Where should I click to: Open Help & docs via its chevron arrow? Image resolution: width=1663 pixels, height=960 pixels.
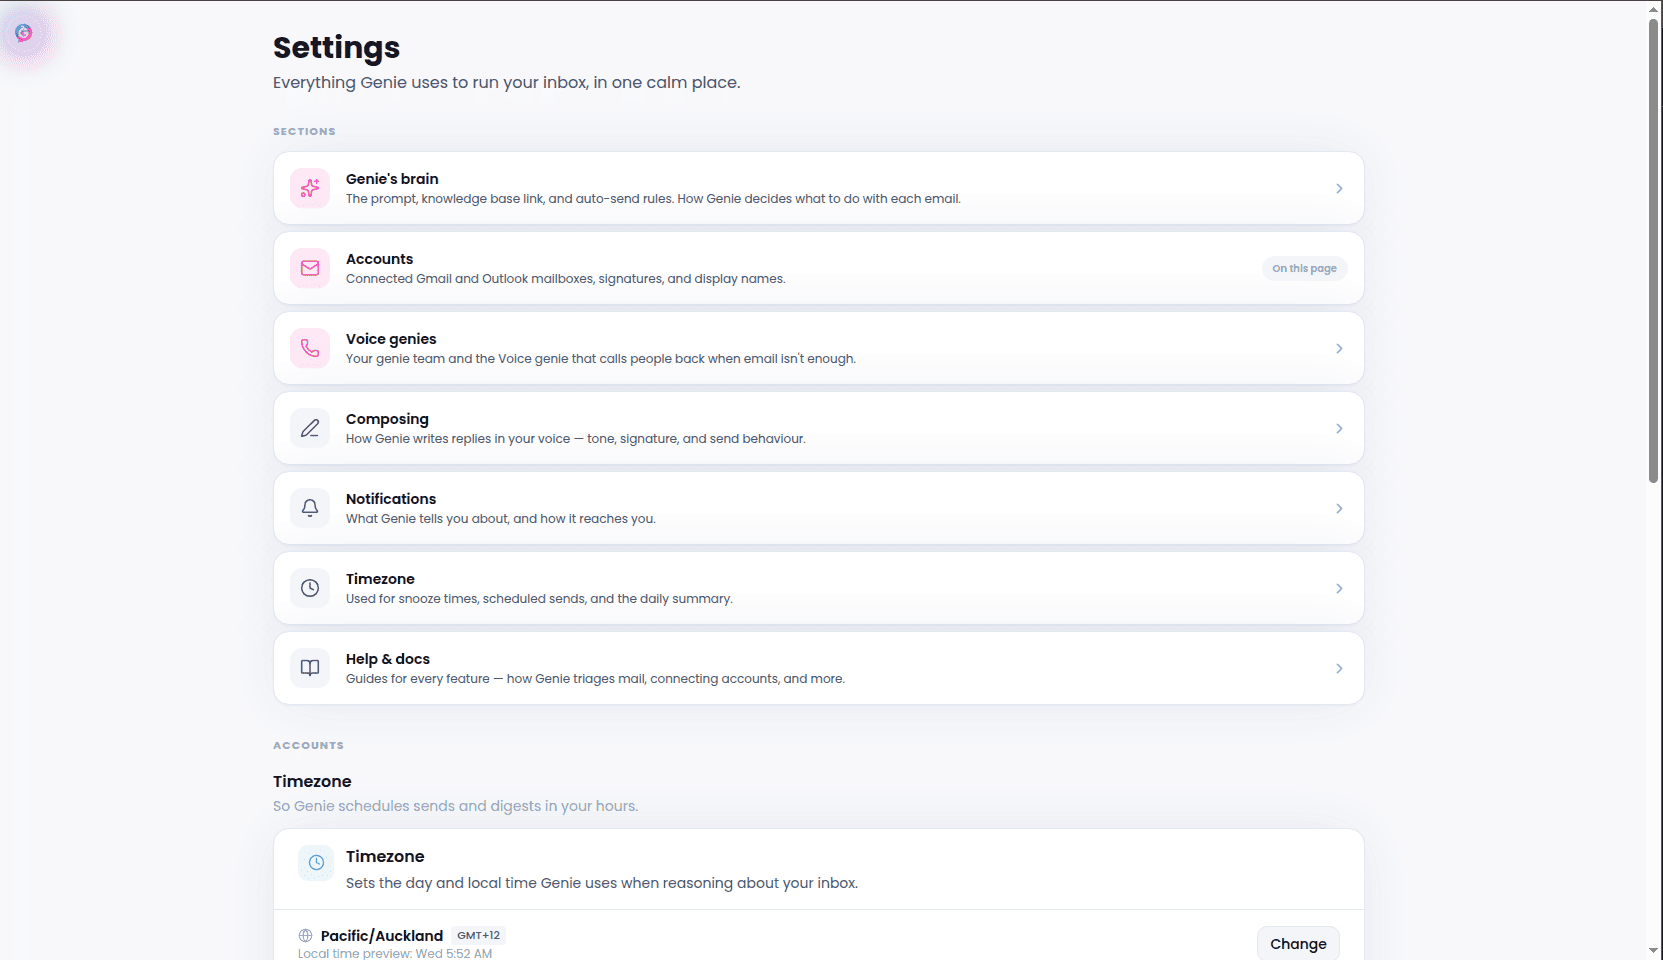pyautogui.click(x=1339, y=668)
